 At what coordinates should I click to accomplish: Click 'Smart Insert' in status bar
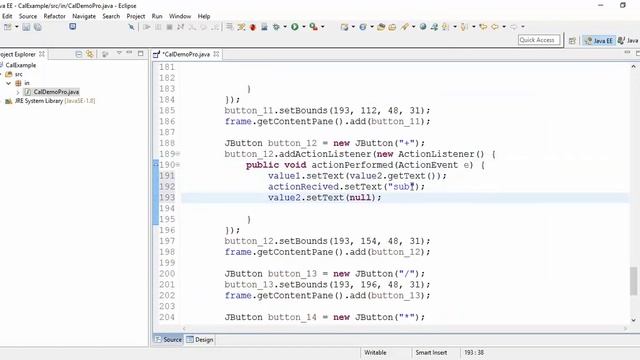click(431, 353)
